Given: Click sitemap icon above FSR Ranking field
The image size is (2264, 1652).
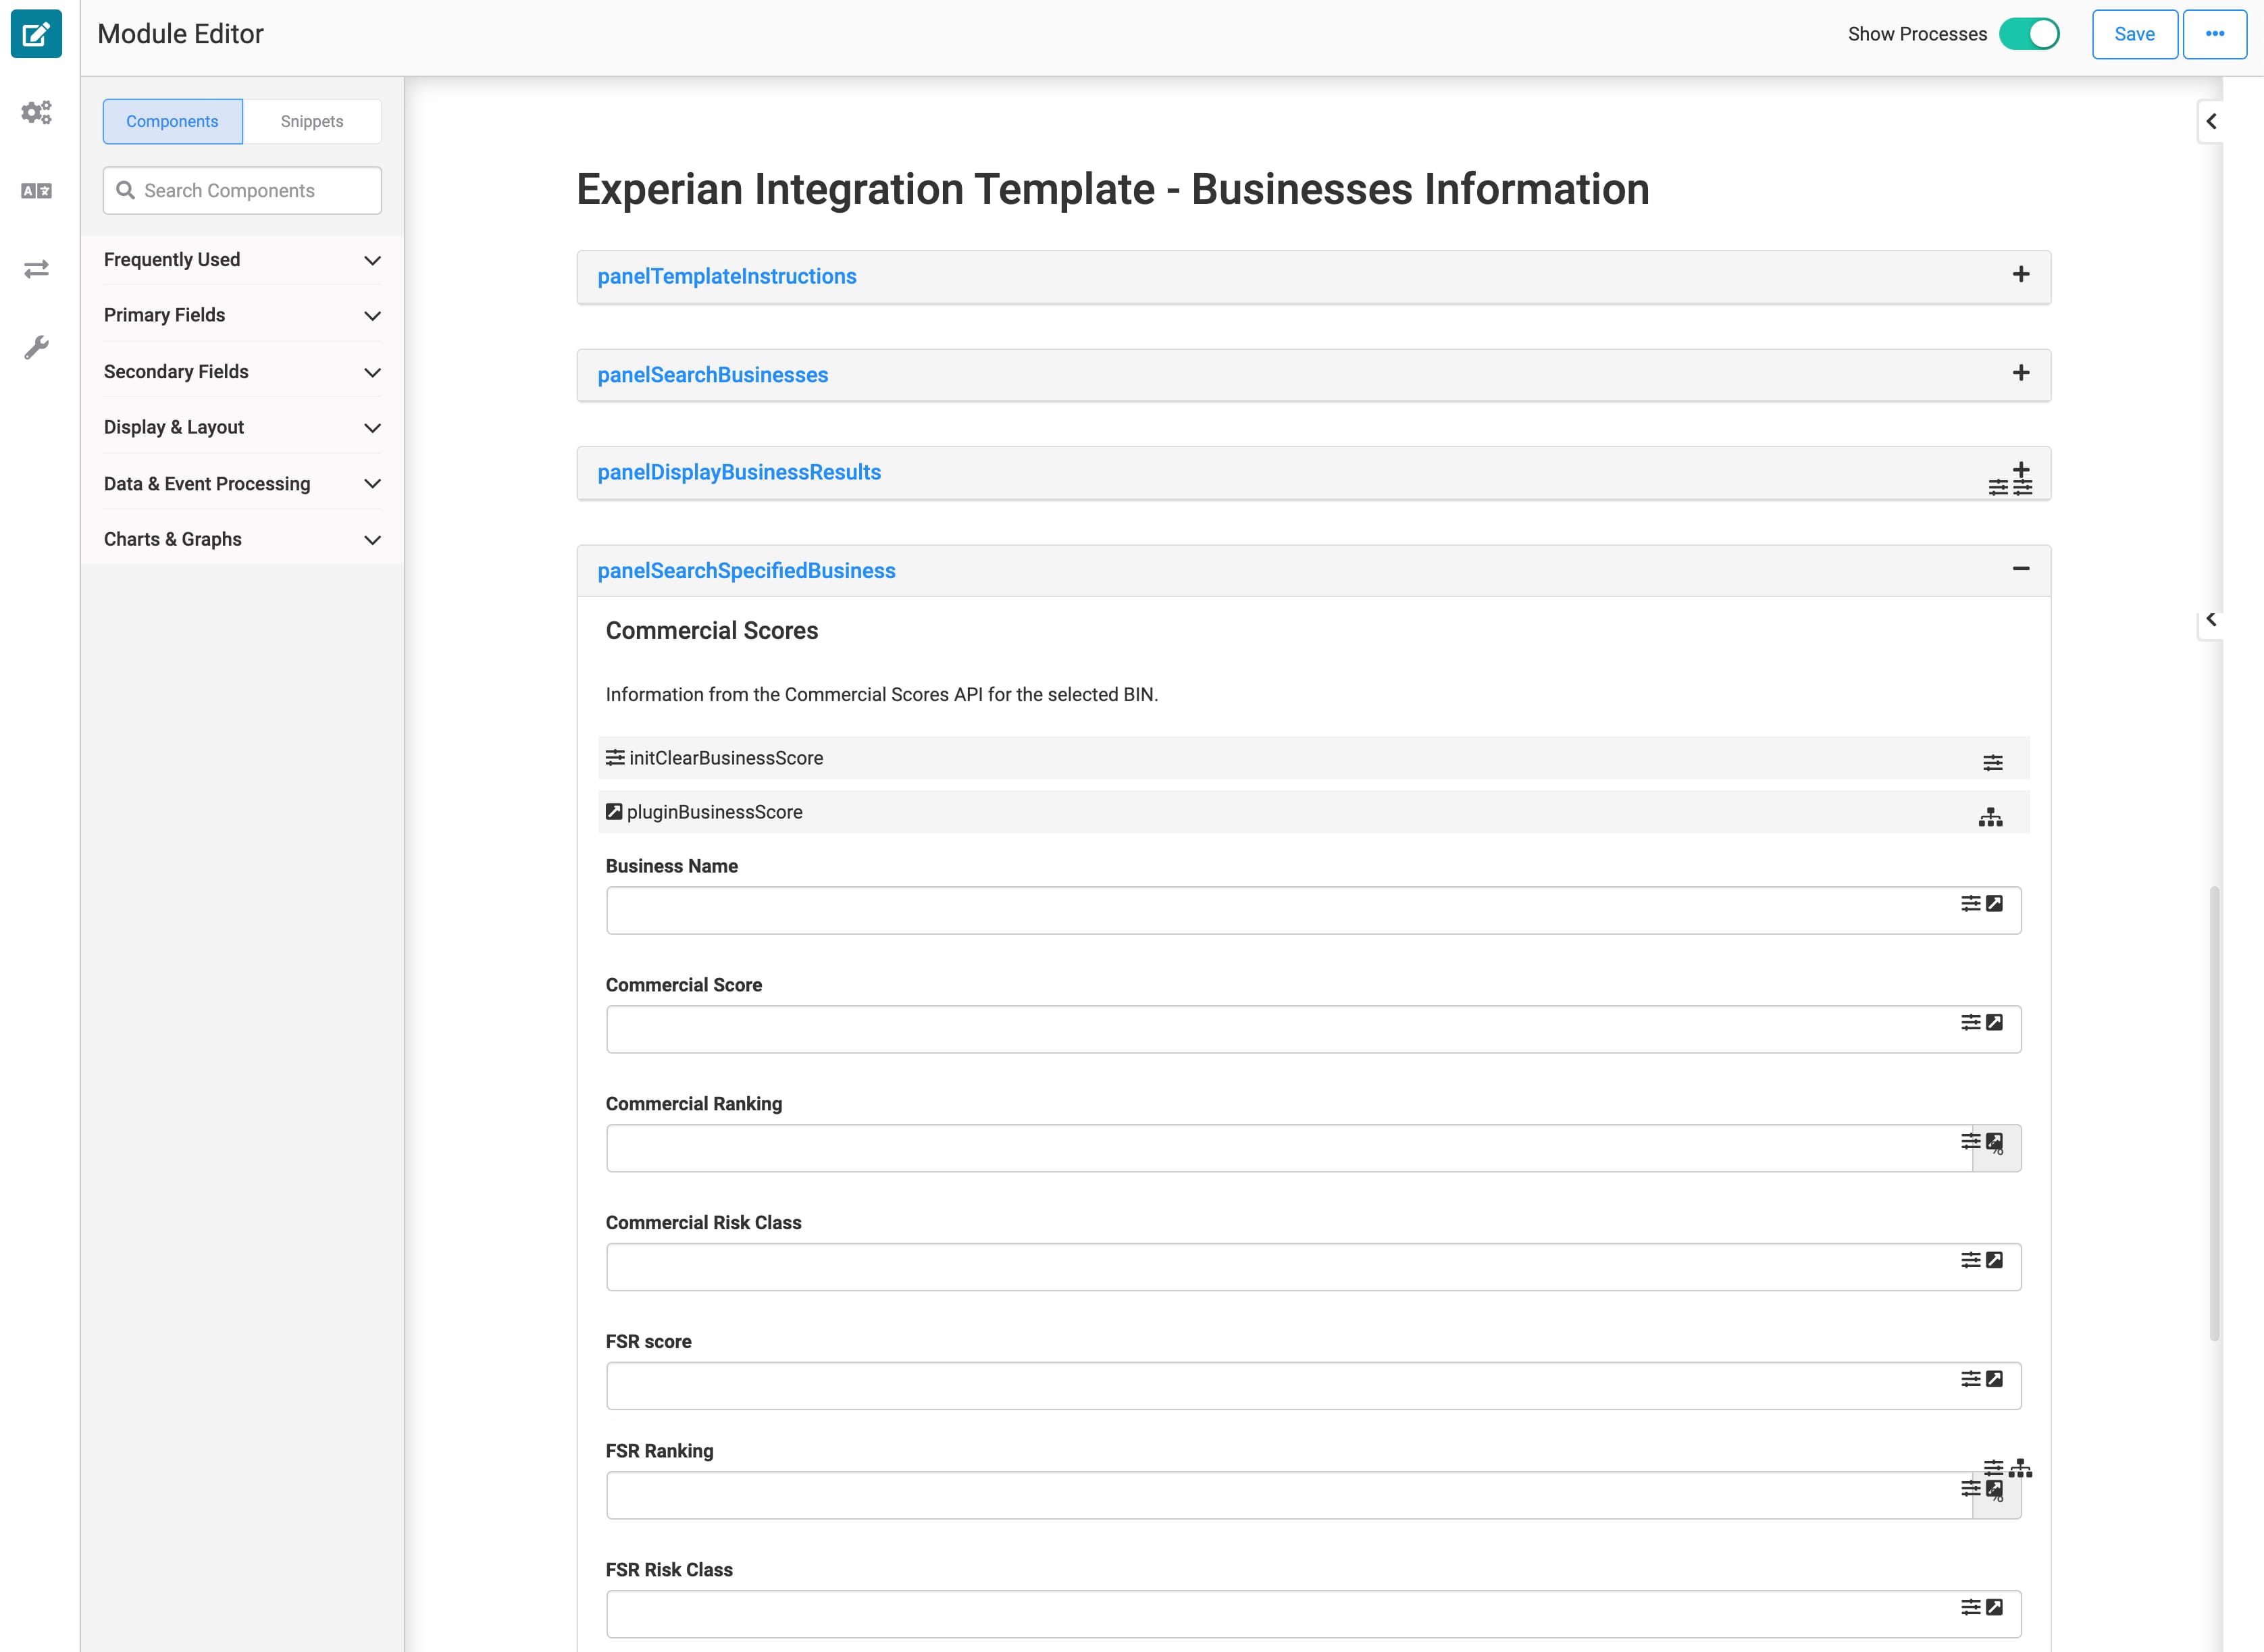Looking at the screenshot, I should 2020,1468.
